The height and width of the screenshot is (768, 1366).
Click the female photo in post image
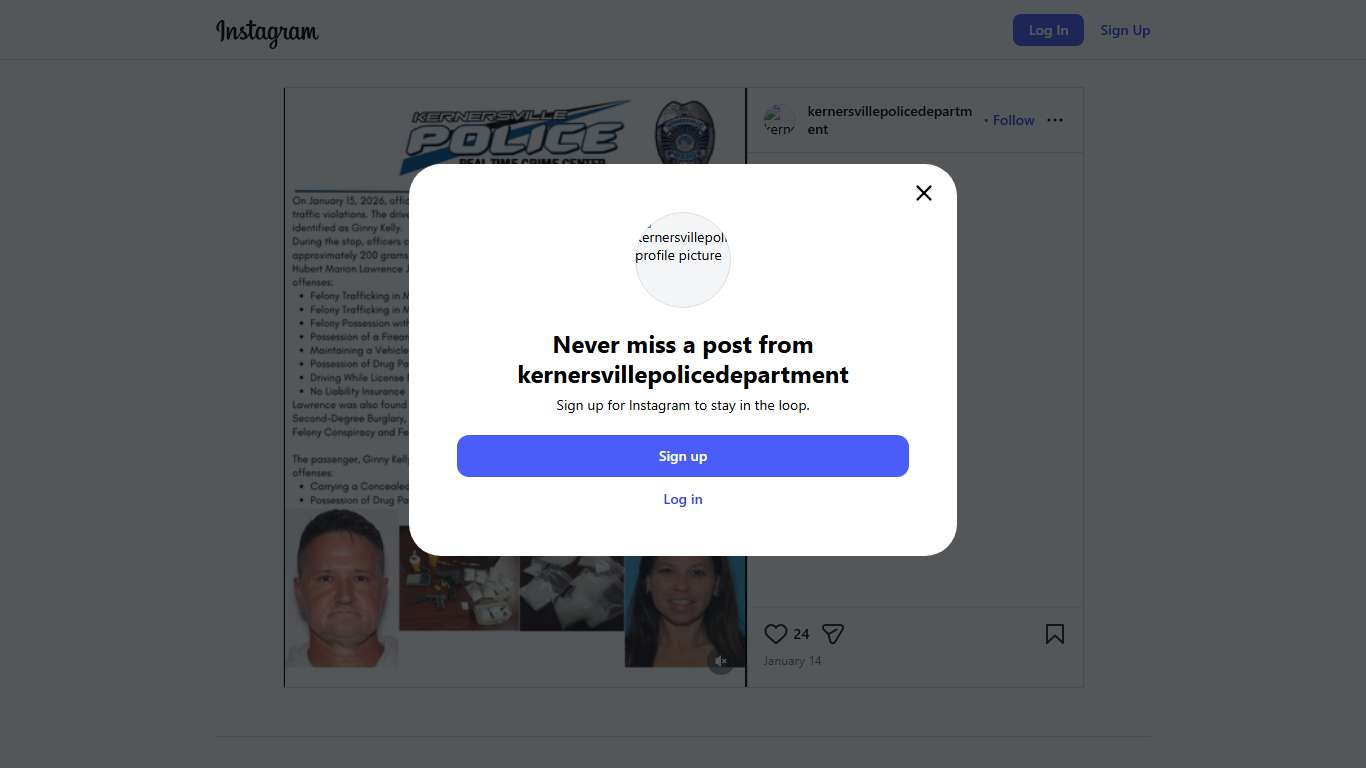point(685,611)
